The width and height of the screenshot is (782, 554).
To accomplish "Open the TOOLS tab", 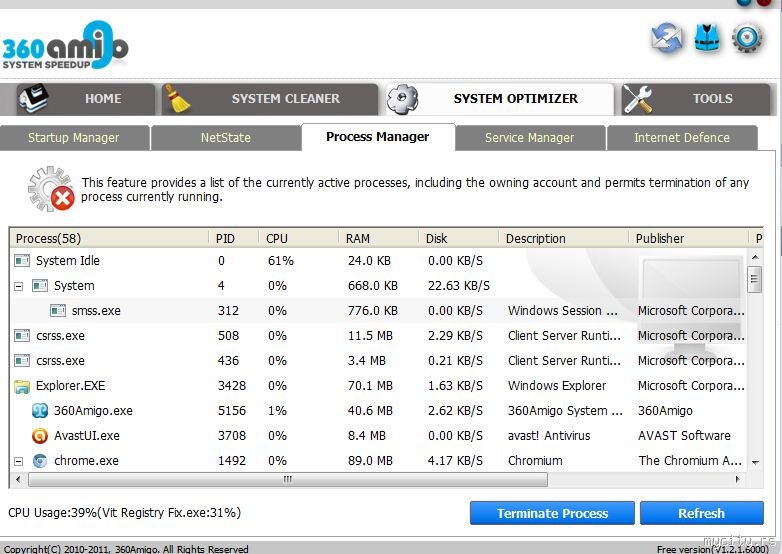I will 696,99.
